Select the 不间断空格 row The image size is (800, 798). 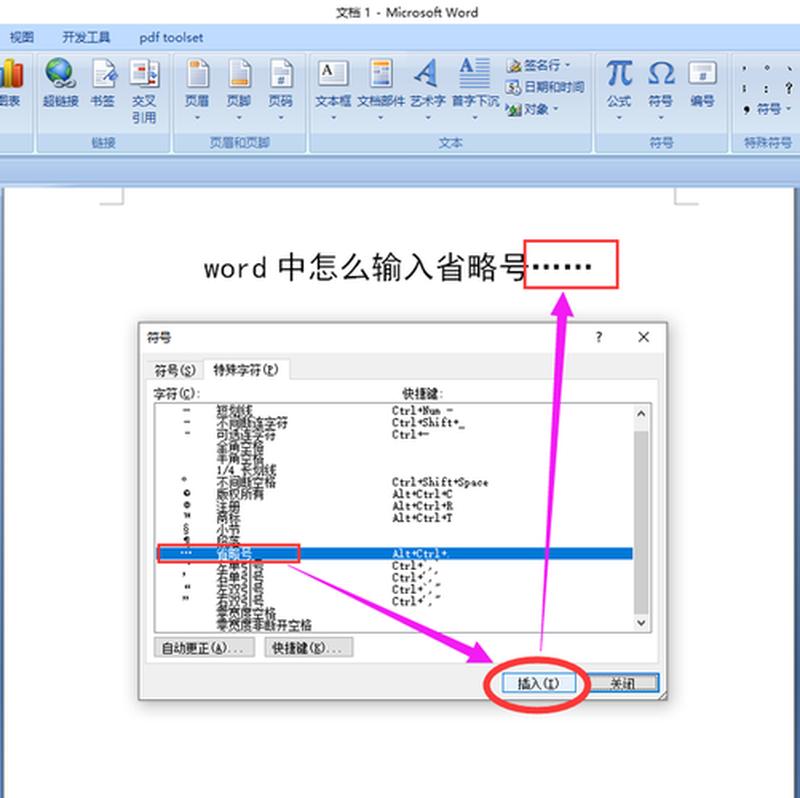click(394, 482)
